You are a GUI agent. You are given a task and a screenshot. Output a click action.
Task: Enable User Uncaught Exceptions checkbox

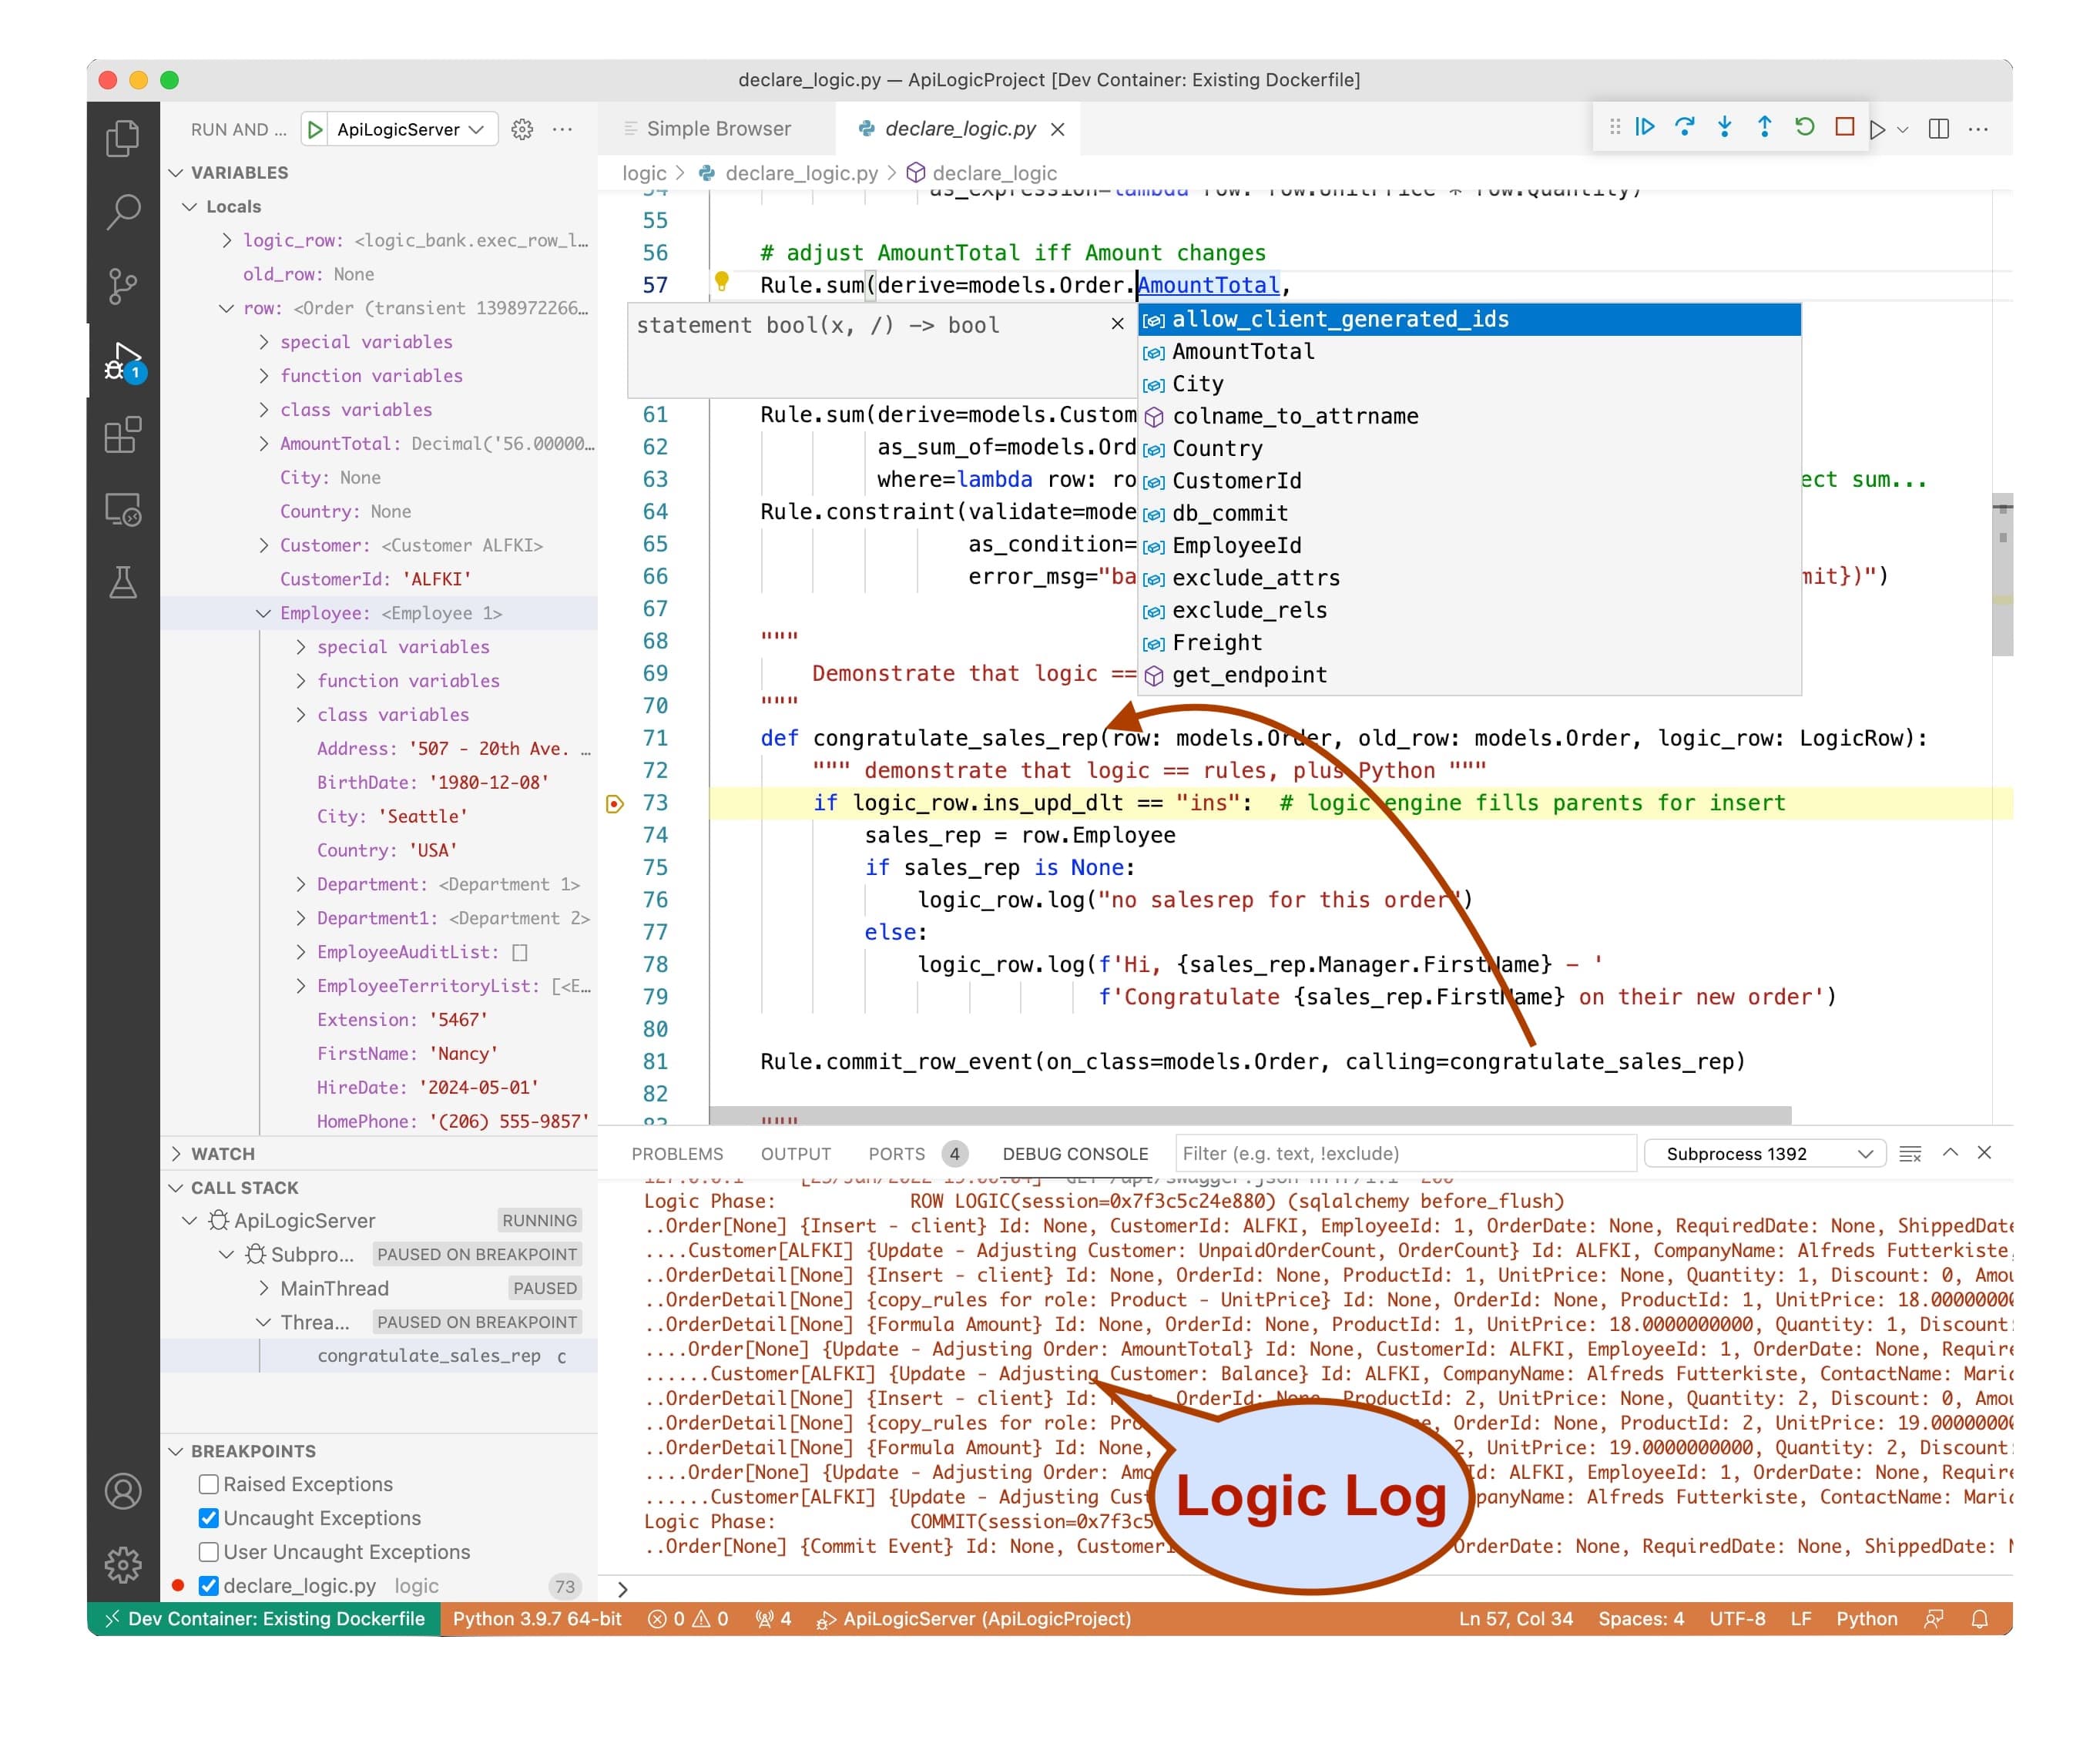click(209, 1552)
